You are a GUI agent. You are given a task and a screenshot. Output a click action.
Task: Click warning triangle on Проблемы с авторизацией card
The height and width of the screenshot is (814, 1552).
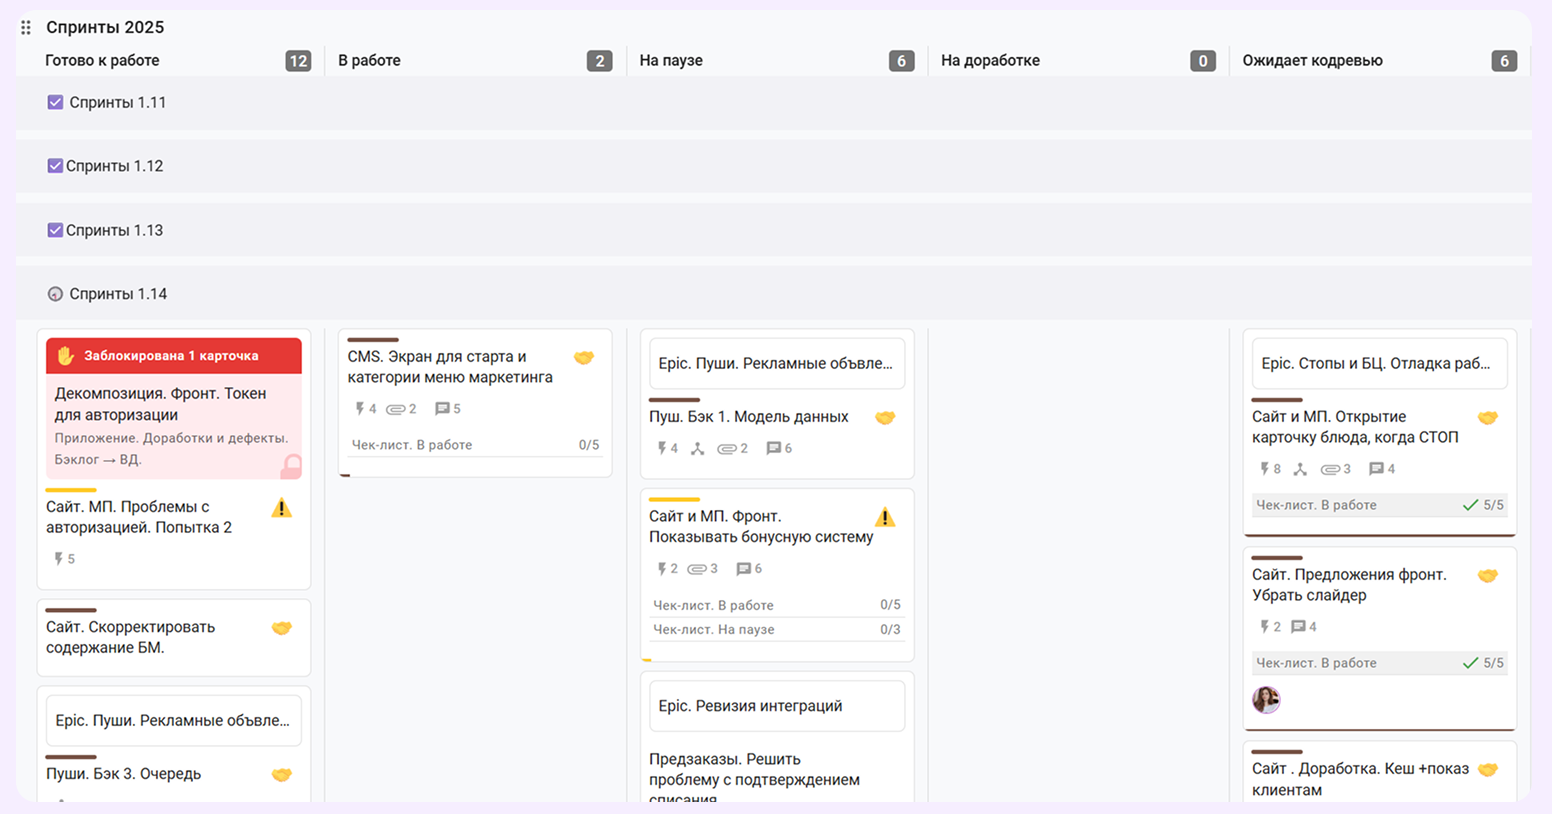[282, 509]
